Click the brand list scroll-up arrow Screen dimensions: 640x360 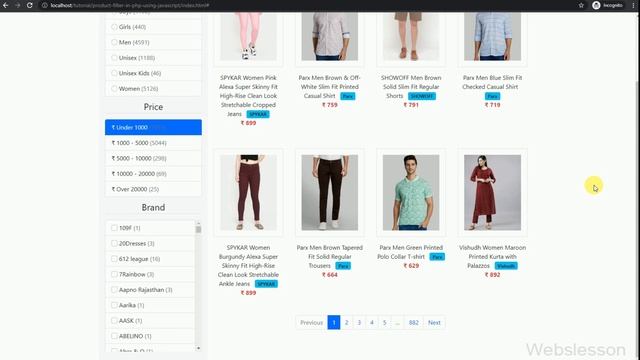tap(198, 223)
